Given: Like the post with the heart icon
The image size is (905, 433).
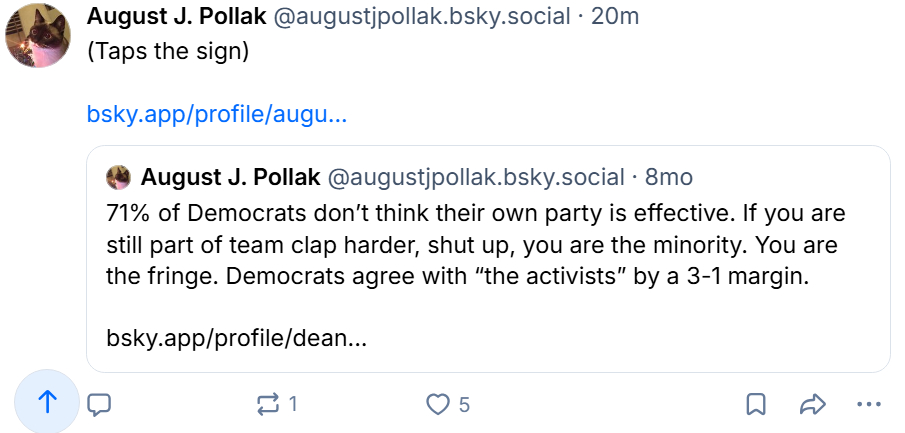Looking at the screenshot, I should coord(438,404).
